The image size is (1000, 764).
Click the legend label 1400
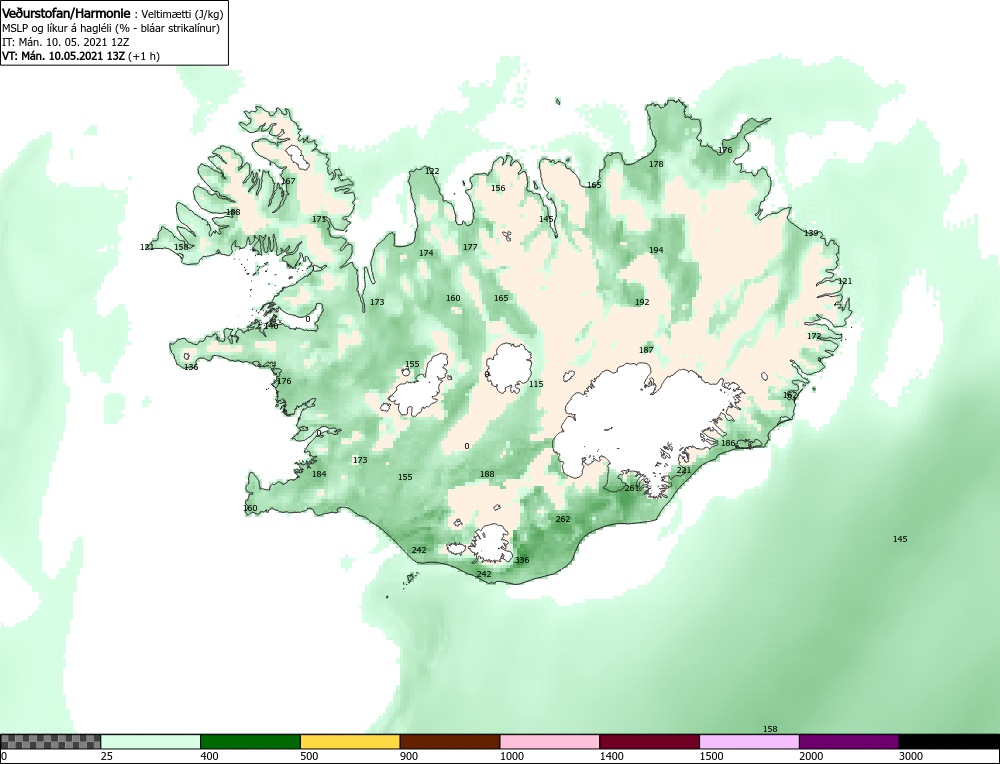(611, 756)
